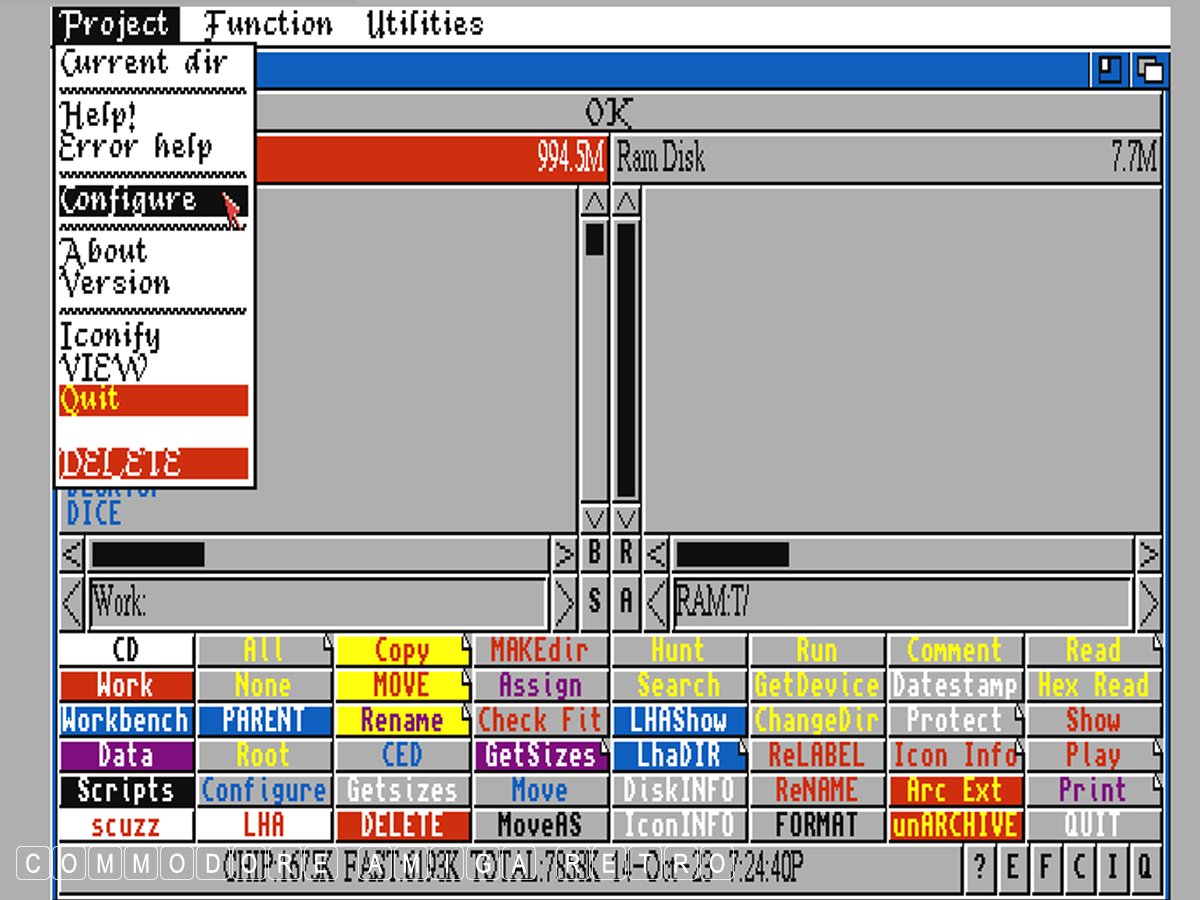
Task: Click the left lister horizontal scrollbar slider
Action: click(148, 553)
